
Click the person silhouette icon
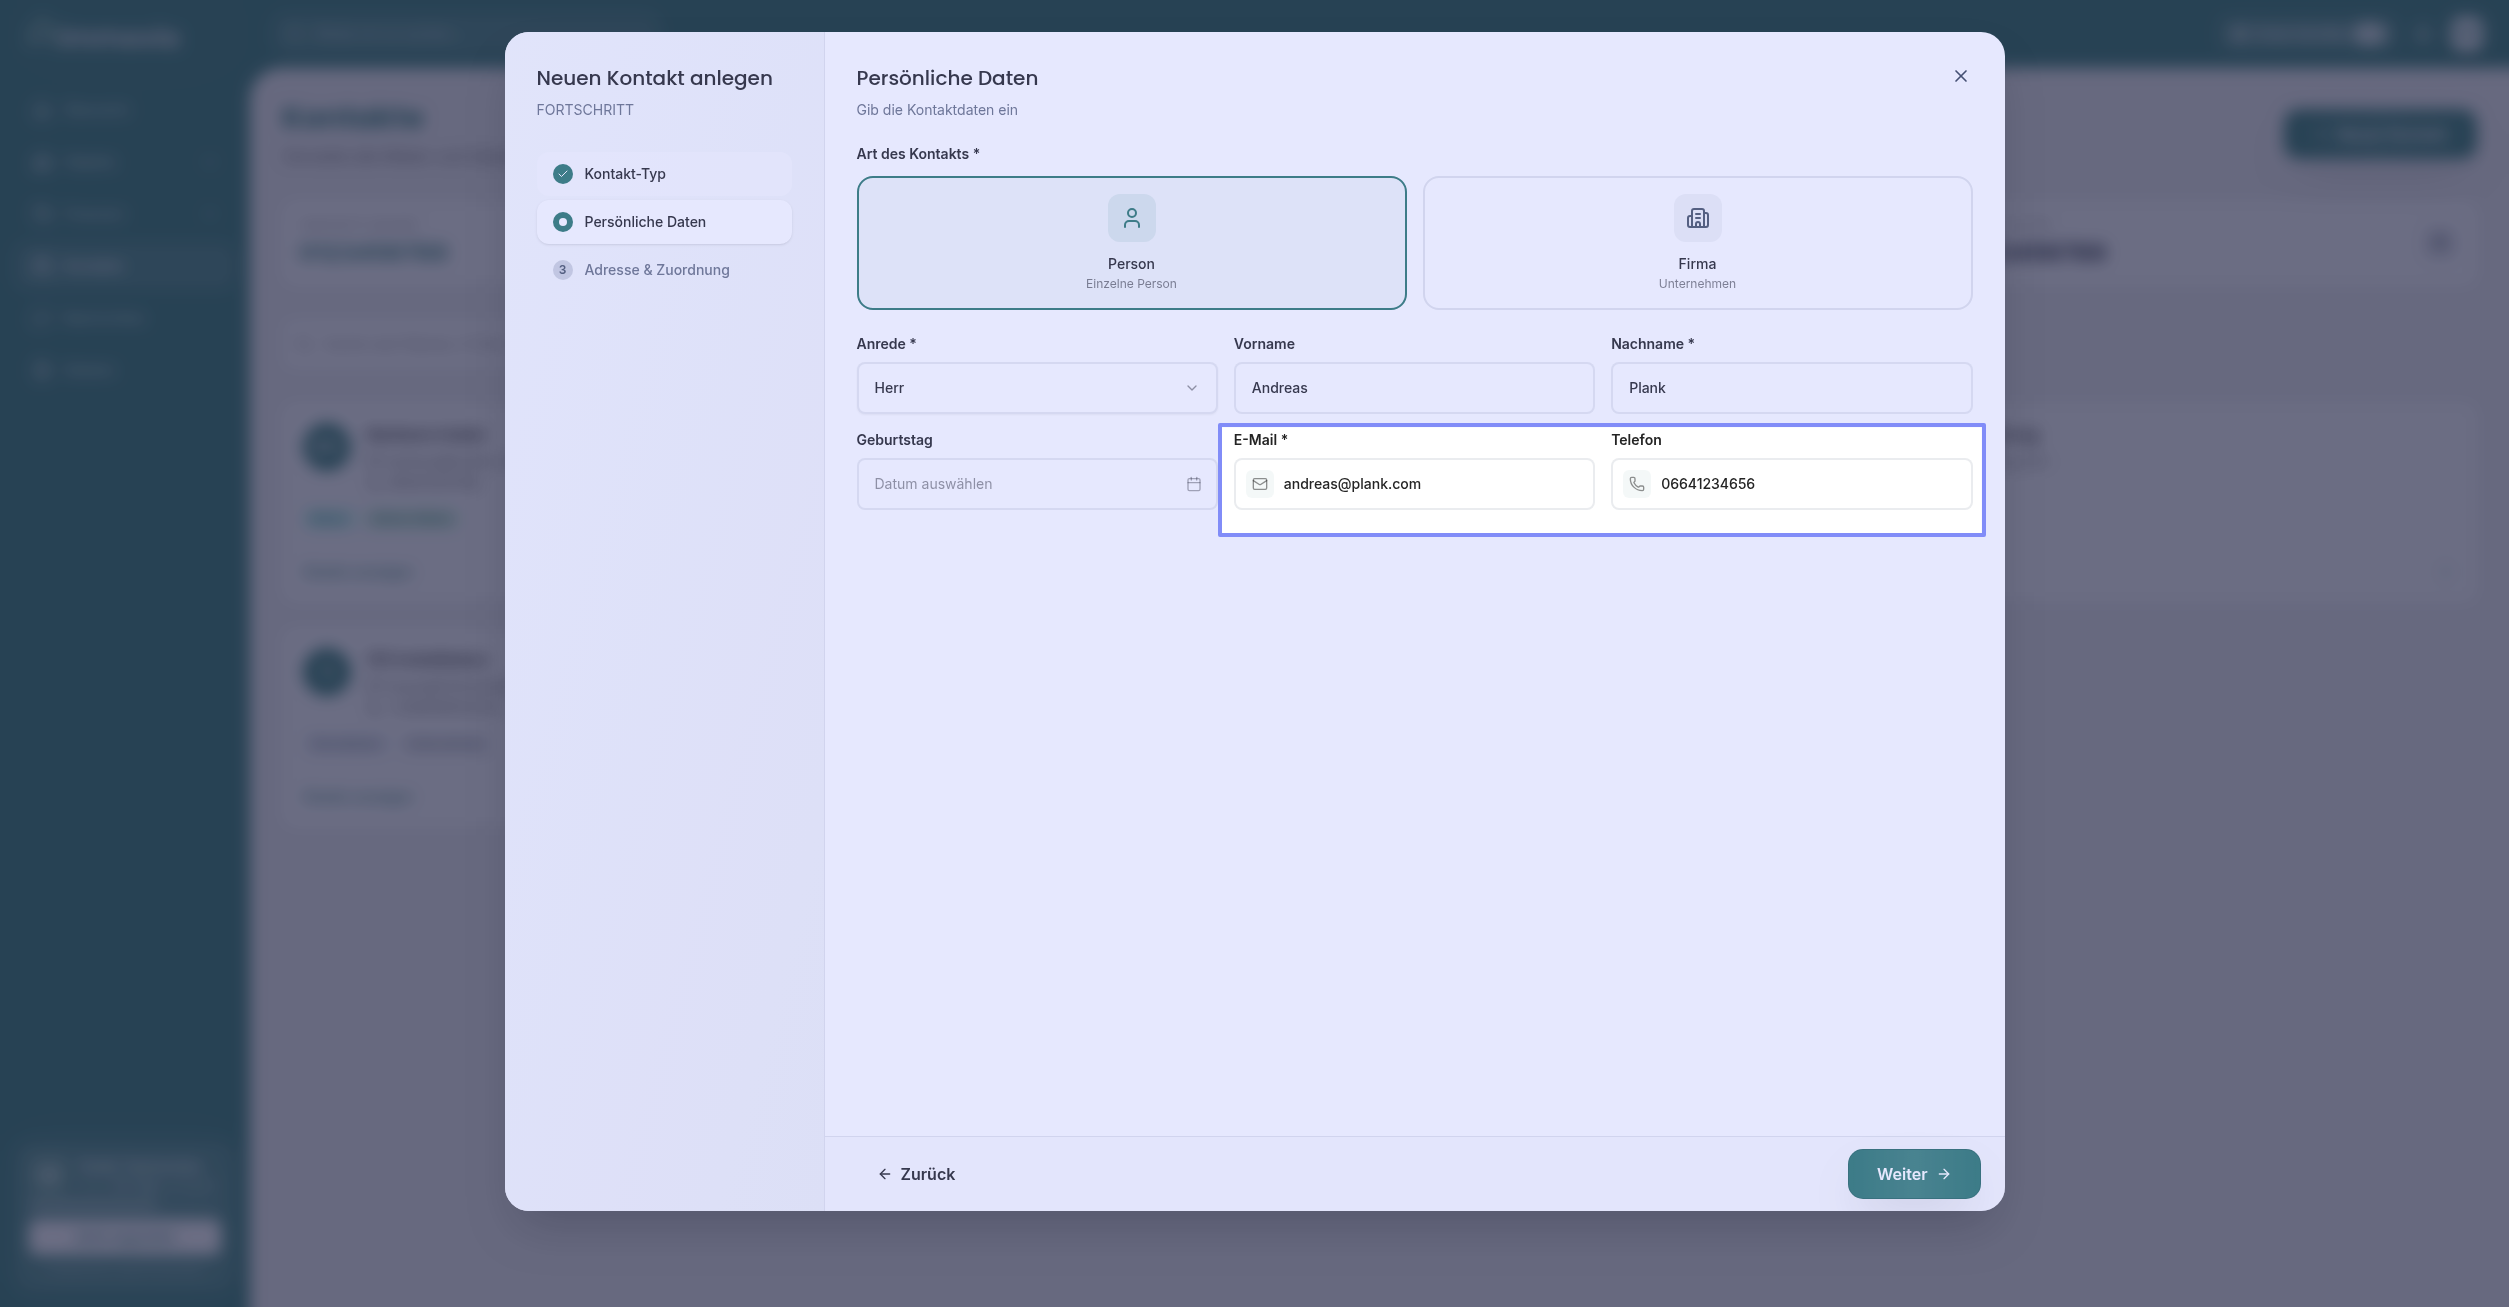click(1131, 218)
